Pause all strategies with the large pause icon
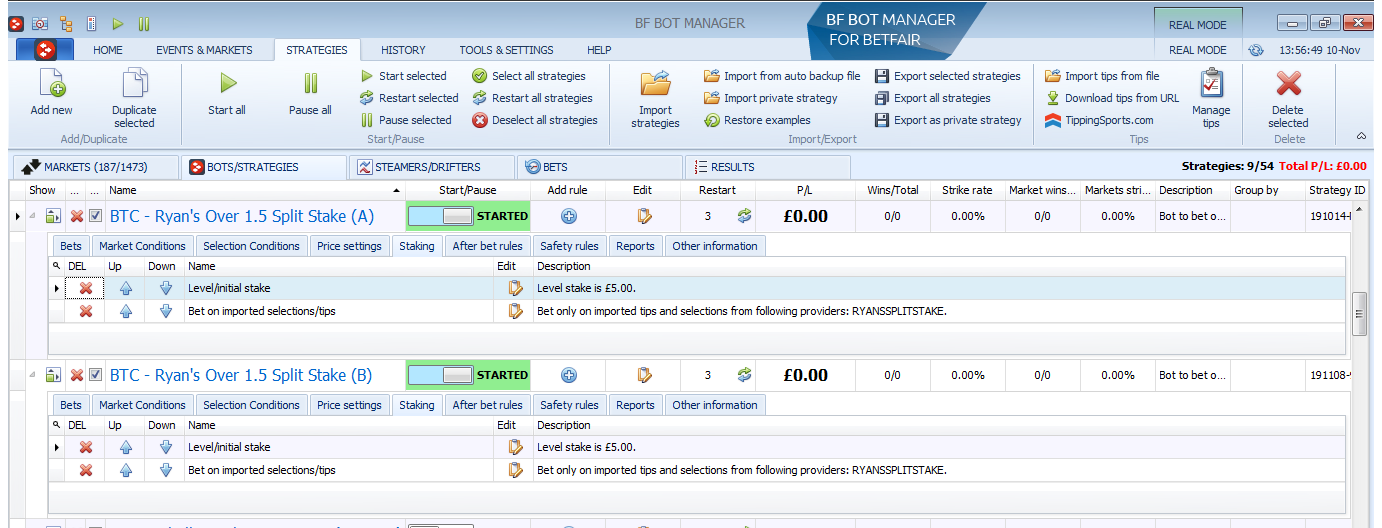Viewport: 1382px width, 528px height. (x=311, y=84)
